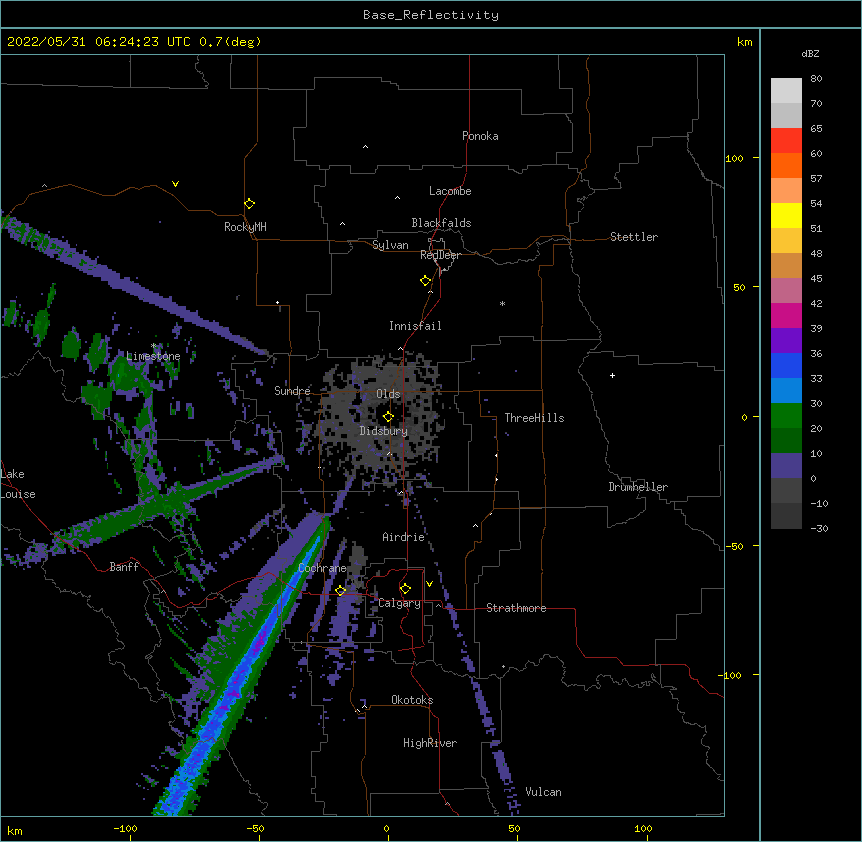Select the Lacombe city label
Image resolution: width=862 pixels, height=842 pixels.
(x=450, y=191)
